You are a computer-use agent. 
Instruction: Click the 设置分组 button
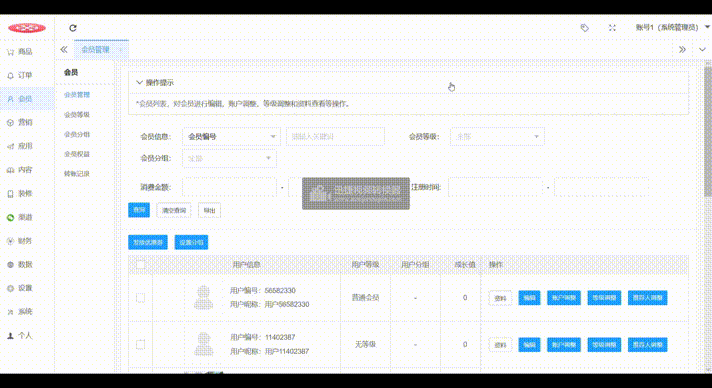(191, 242)
